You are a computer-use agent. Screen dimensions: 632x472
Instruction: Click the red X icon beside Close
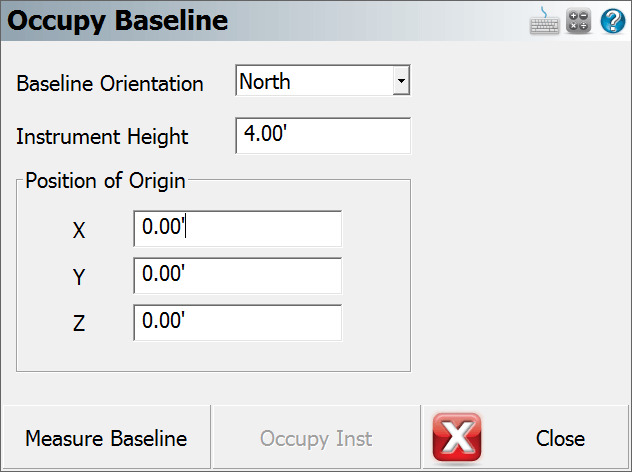[x=457, y=437]
